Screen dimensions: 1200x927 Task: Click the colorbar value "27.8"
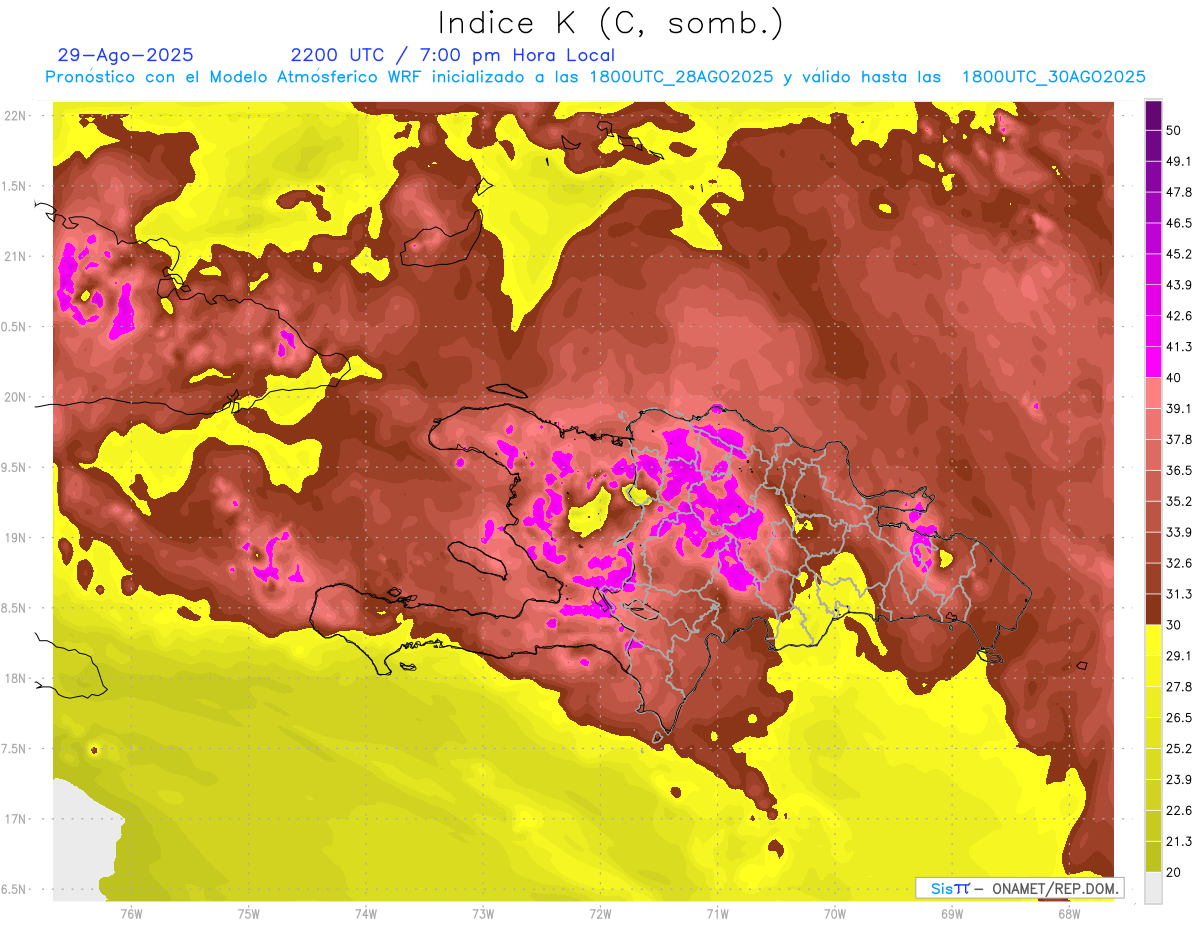click(1179, 687)
